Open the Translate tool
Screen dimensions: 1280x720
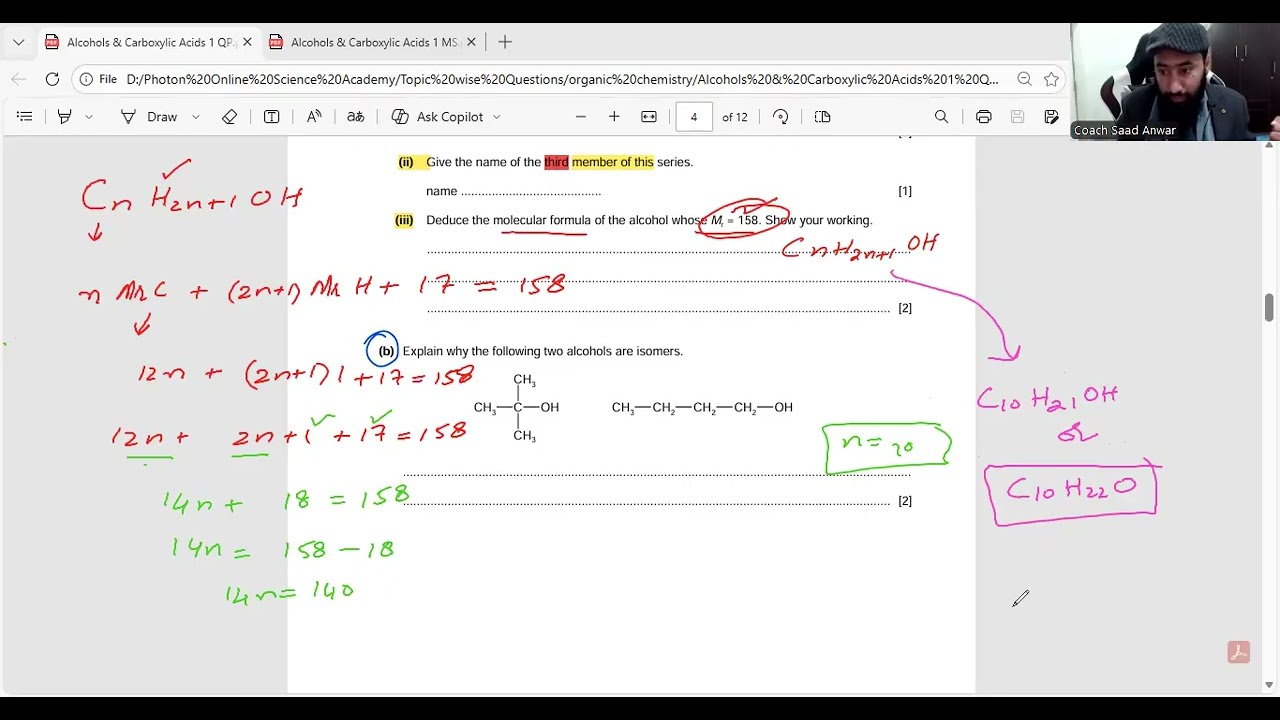355,117
